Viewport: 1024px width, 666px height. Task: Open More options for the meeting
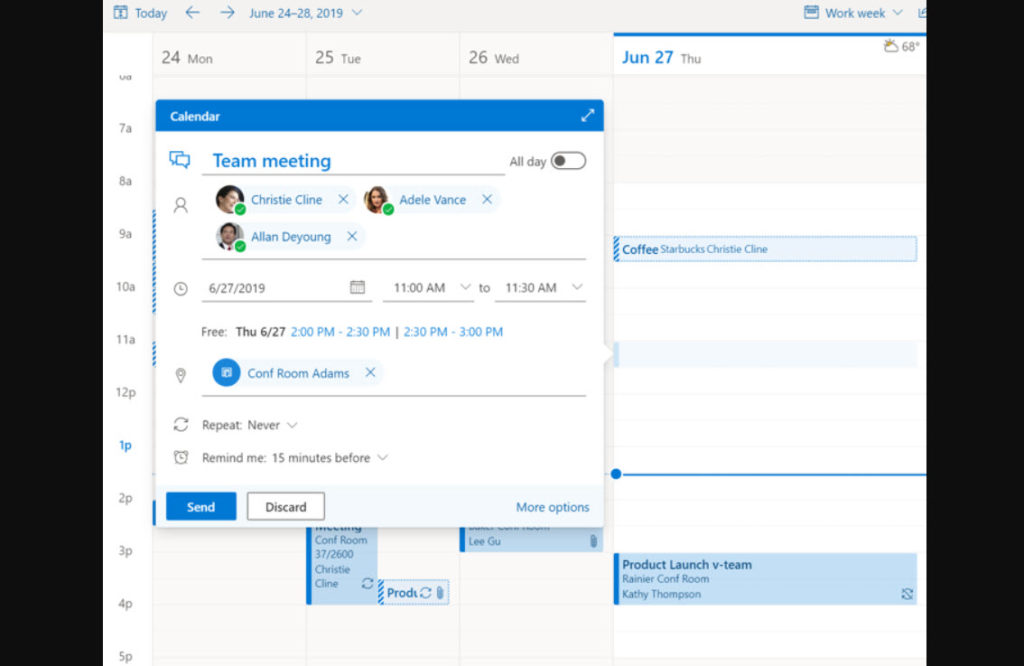click(x=552, y=507)
